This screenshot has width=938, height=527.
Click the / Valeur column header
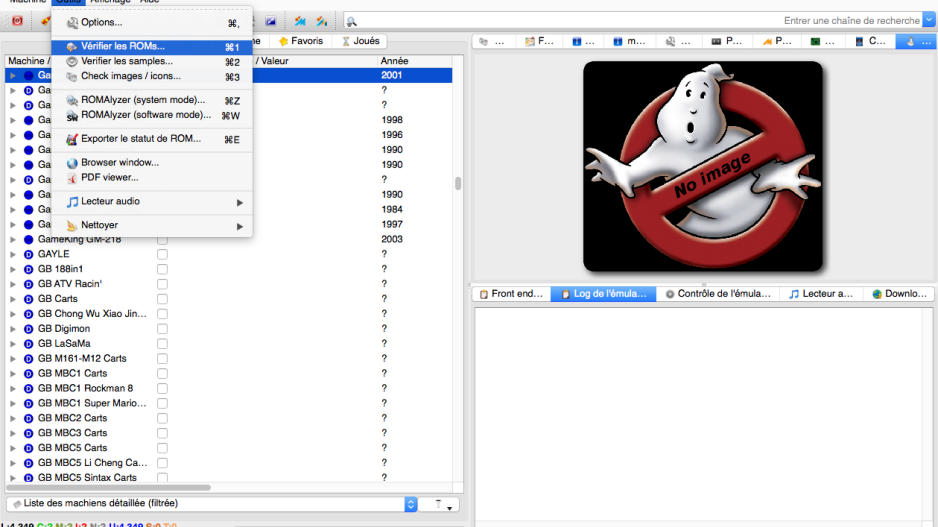(272, 61)
